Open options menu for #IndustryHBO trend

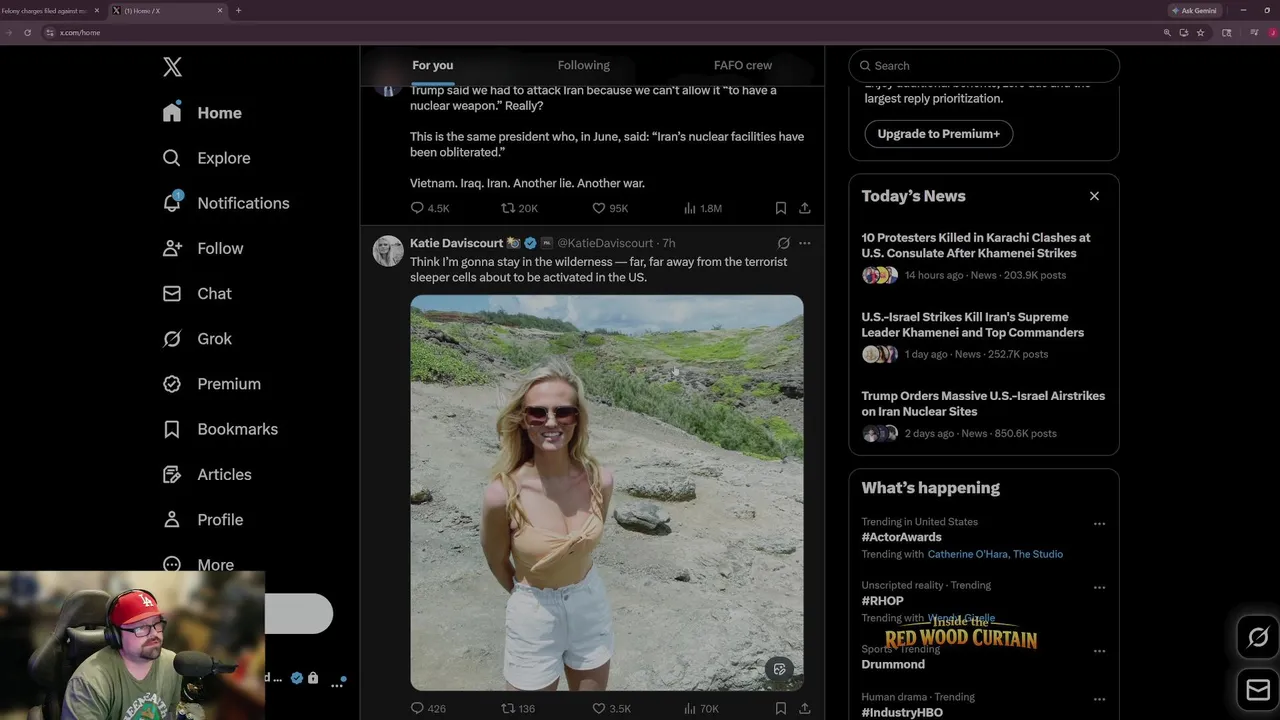1099,699
